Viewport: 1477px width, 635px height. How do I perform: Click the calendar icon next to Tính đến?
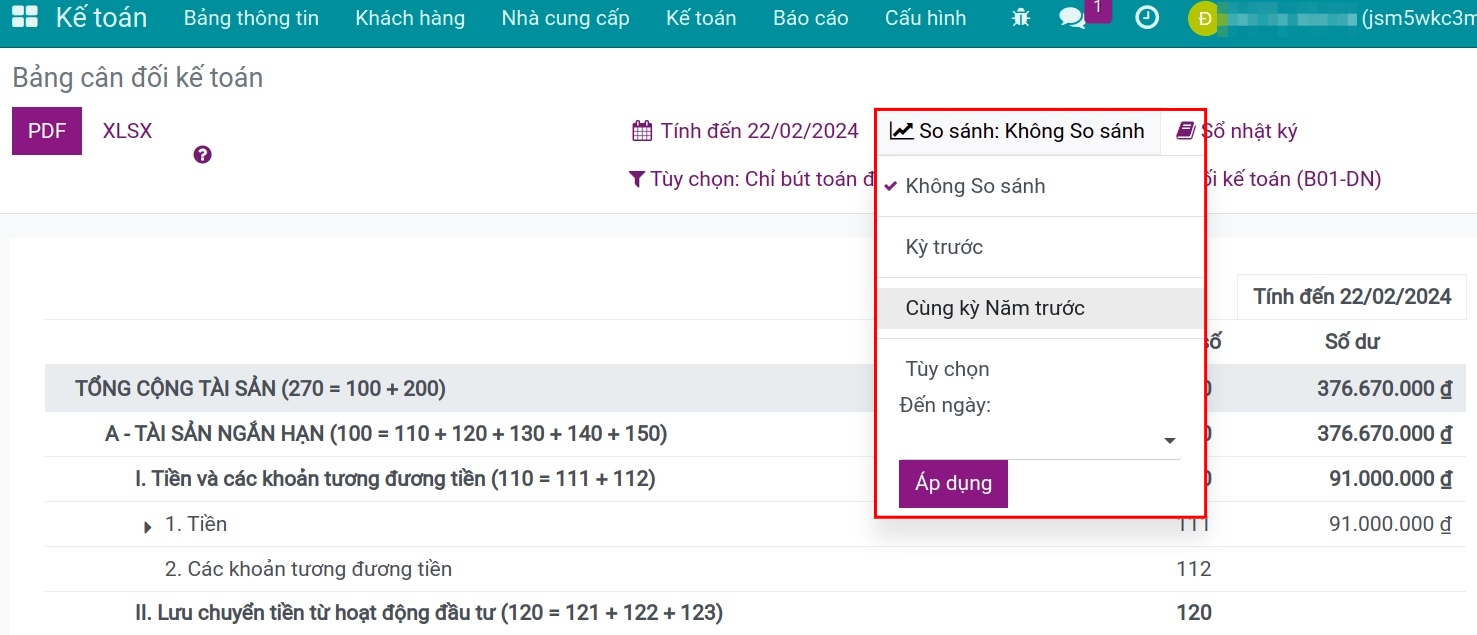pos(640,130)
